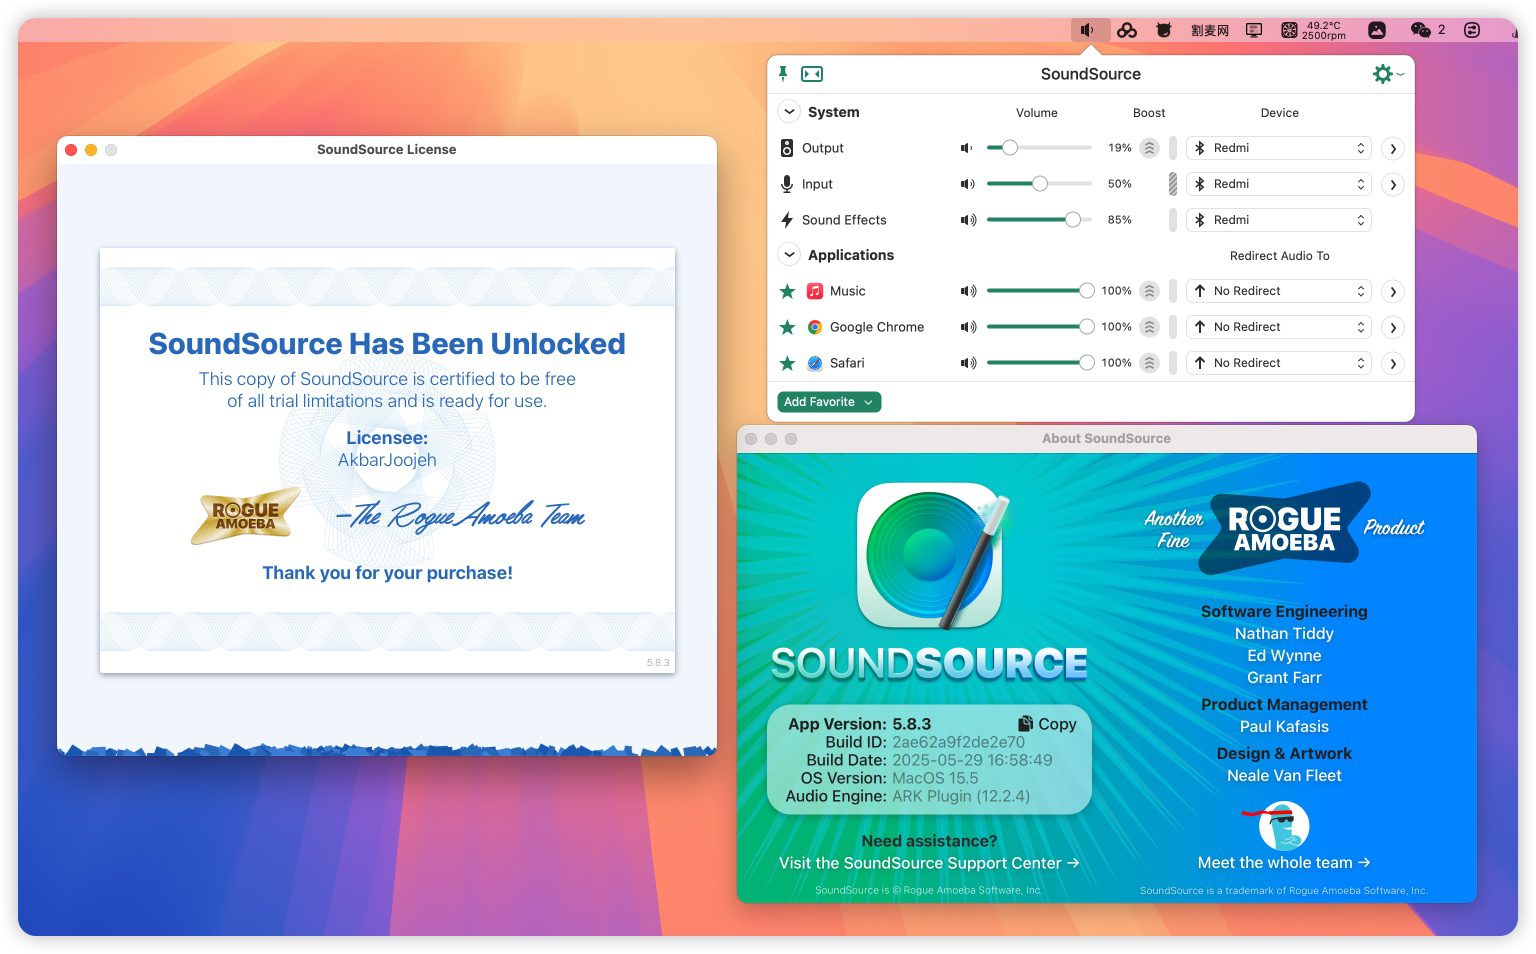This screenshot has height=954, width=1536.
Task: Mute the Safari speaker icon
Action: [968, 363]
